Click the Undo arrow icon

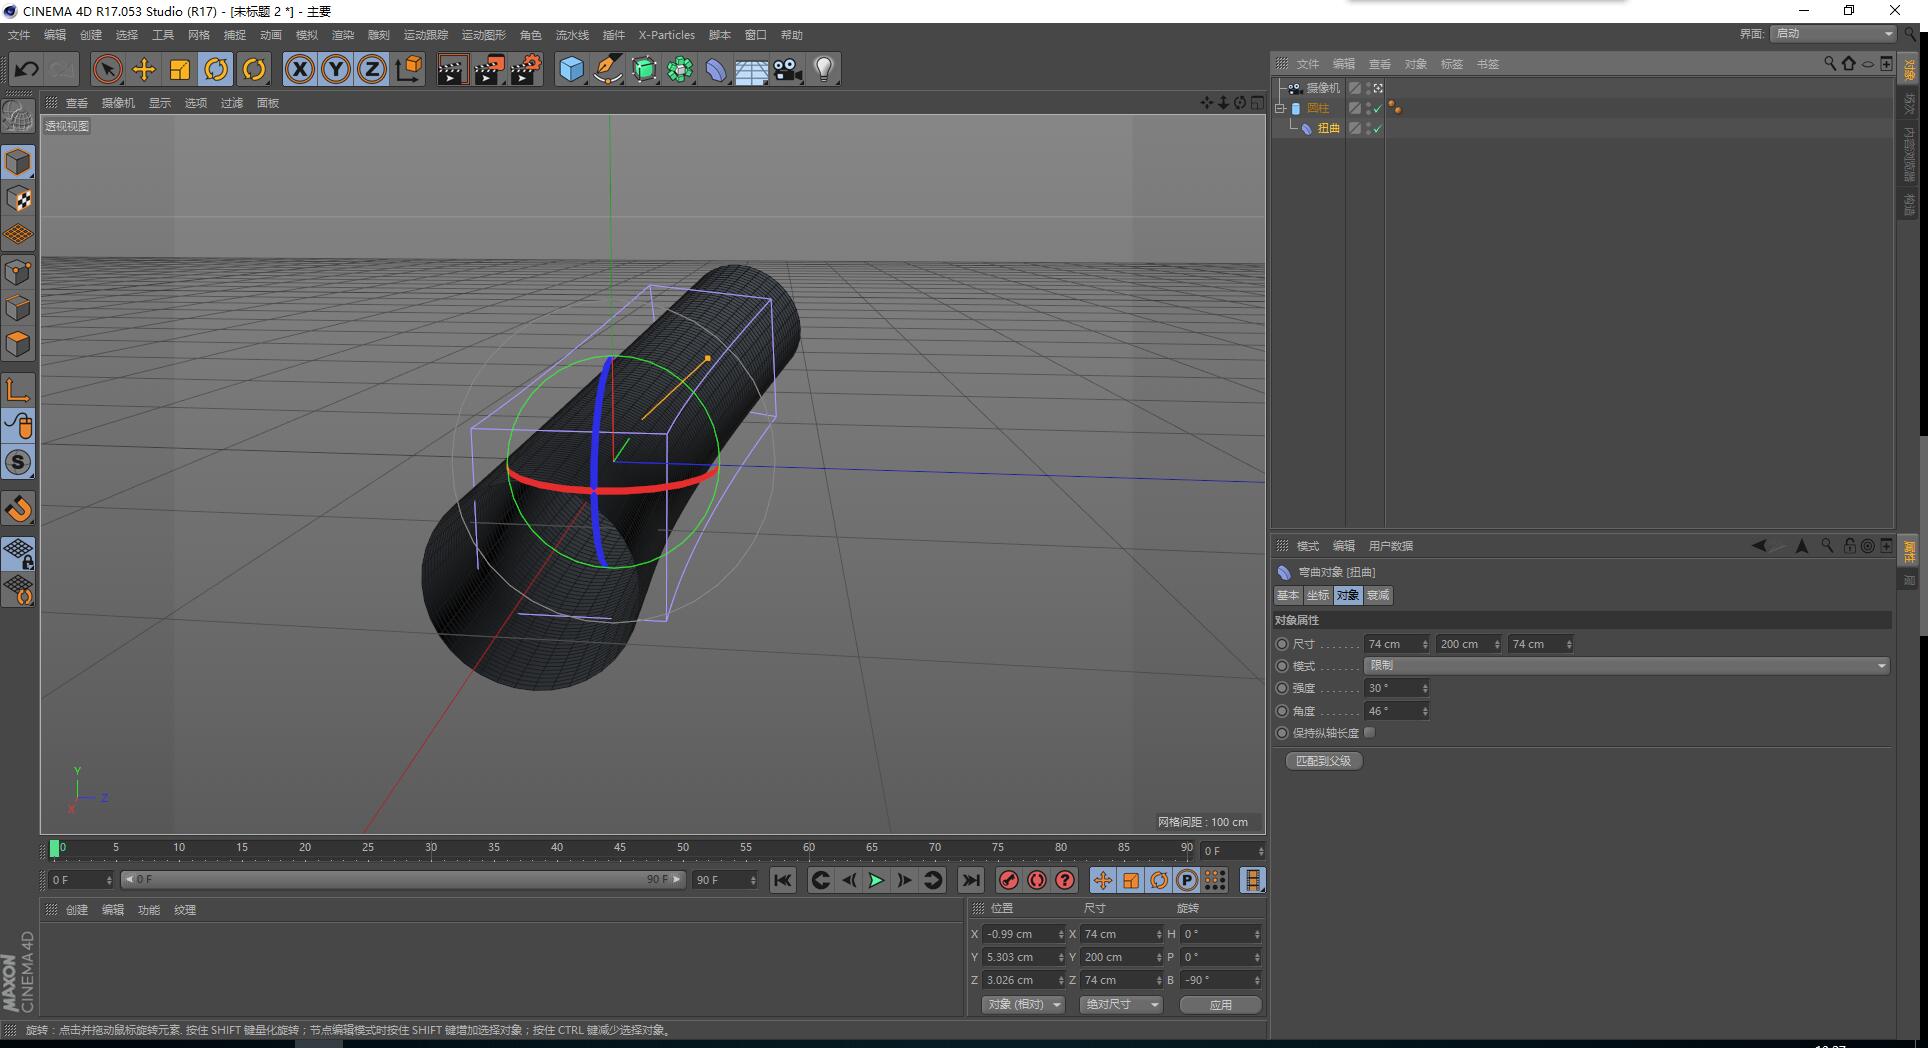27,69
